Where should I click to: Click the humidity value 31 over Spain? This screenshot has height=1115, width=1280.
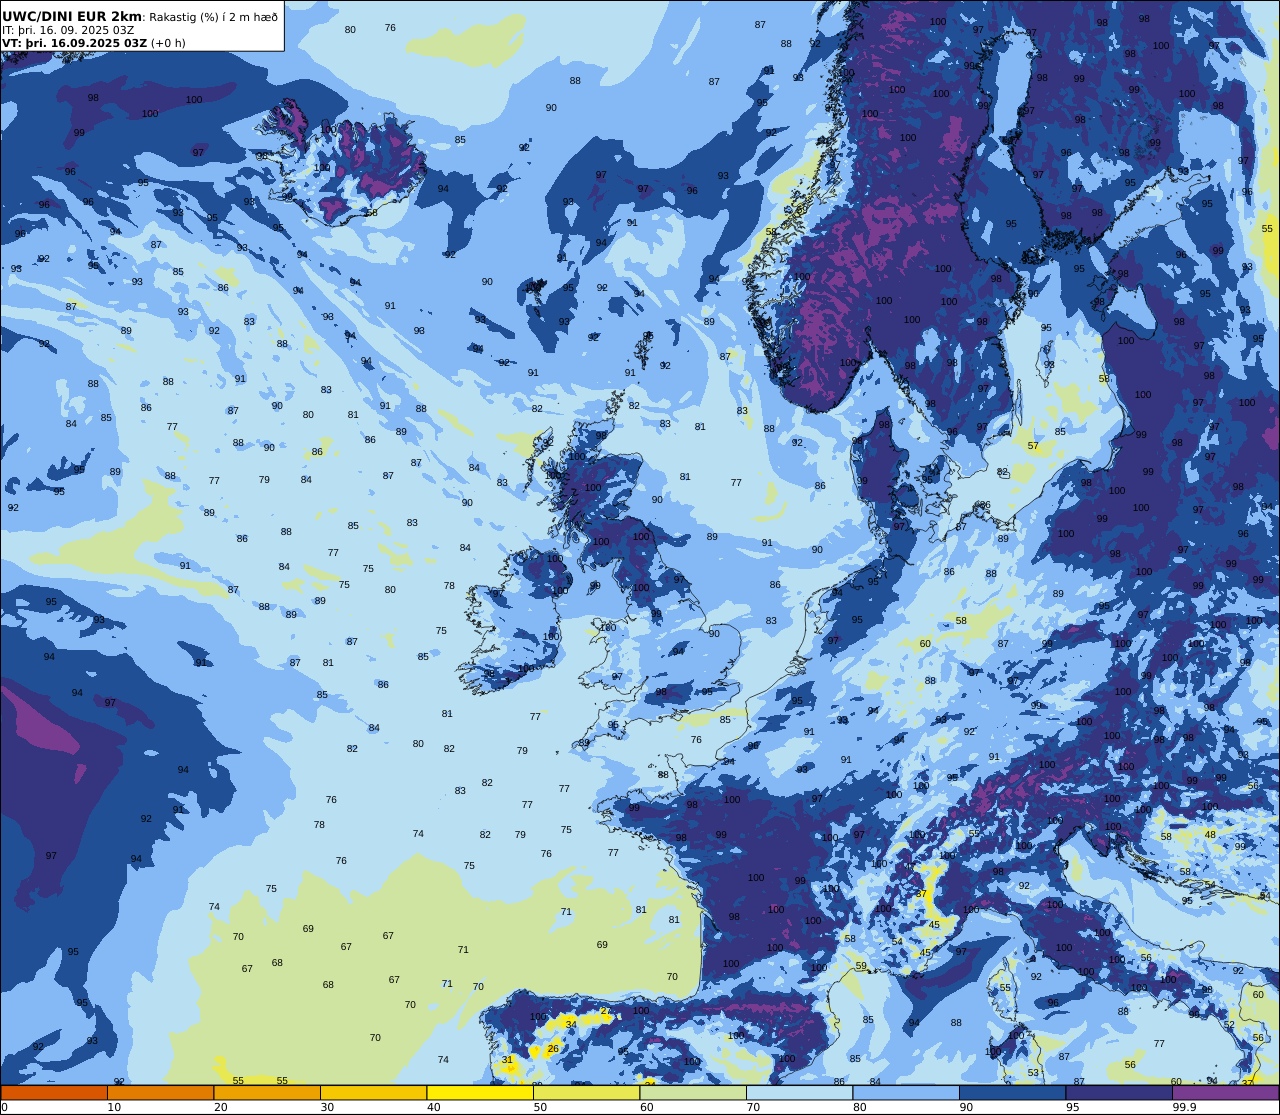[x=507, y=1060]
